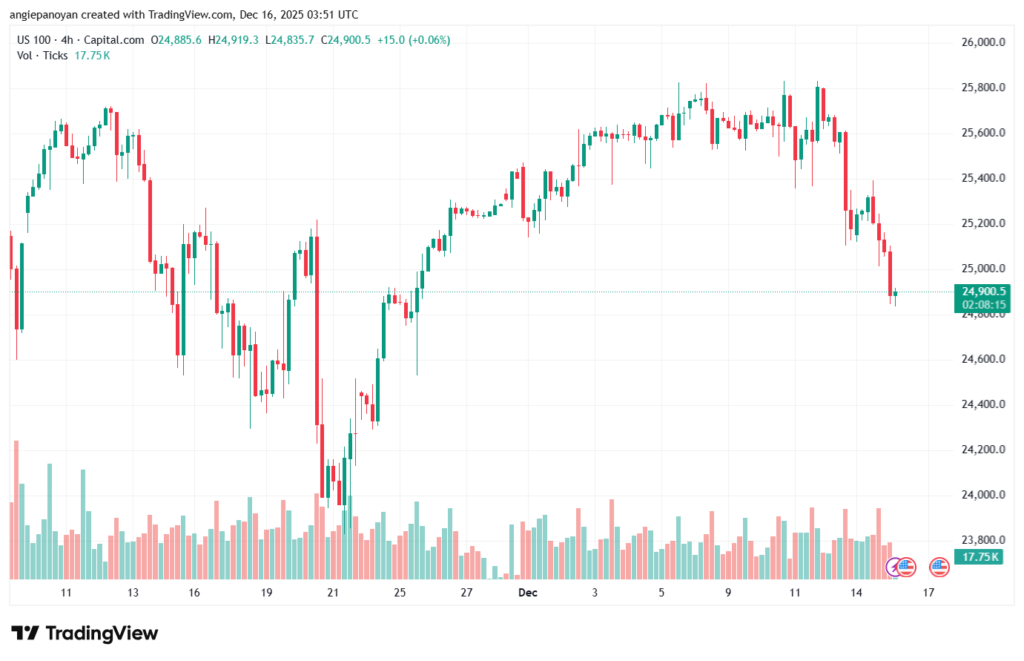Click the TradingView logo

pyautogui.click(x=84, y=633)
